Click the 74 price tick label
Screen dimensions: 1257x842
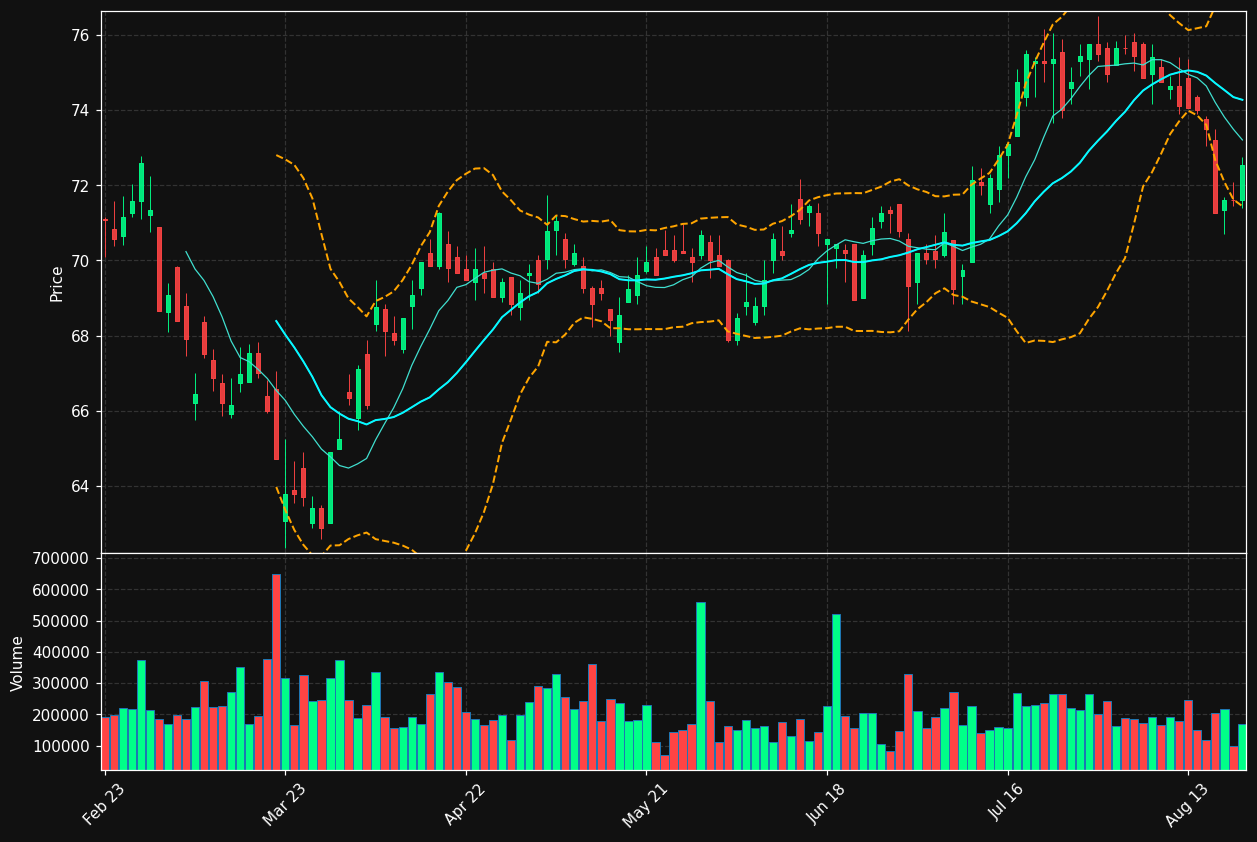80,111
